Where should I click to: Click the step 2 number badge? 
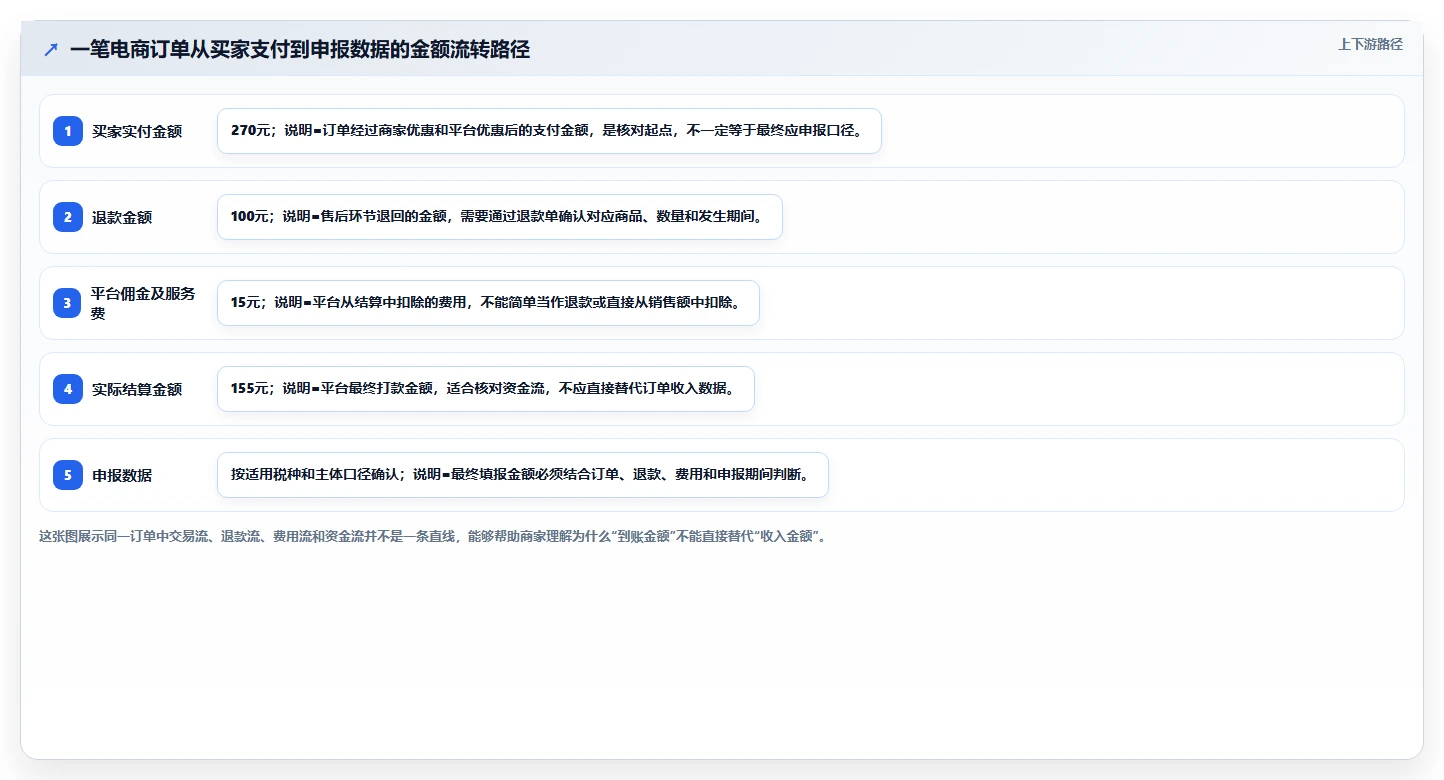[x=68, y=217]
